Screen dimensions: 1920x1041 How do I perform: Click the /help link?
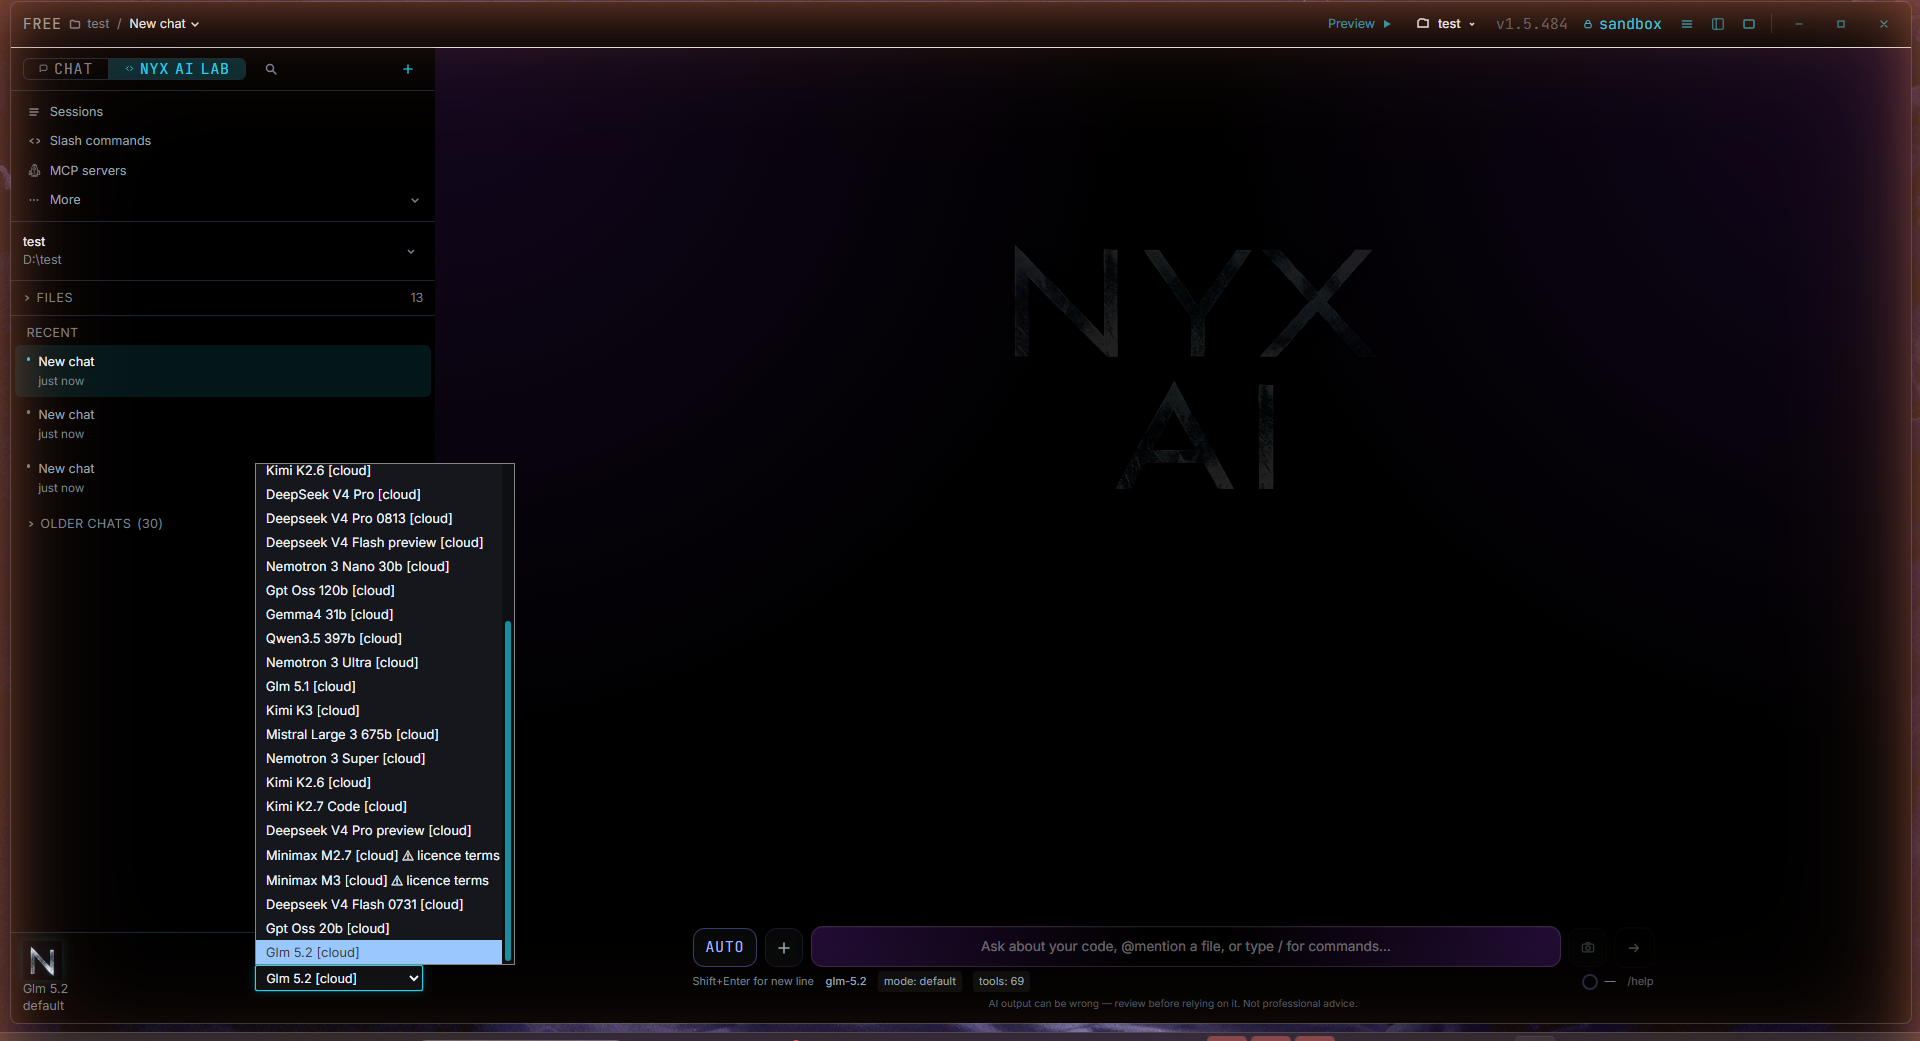coord(1640,982)
